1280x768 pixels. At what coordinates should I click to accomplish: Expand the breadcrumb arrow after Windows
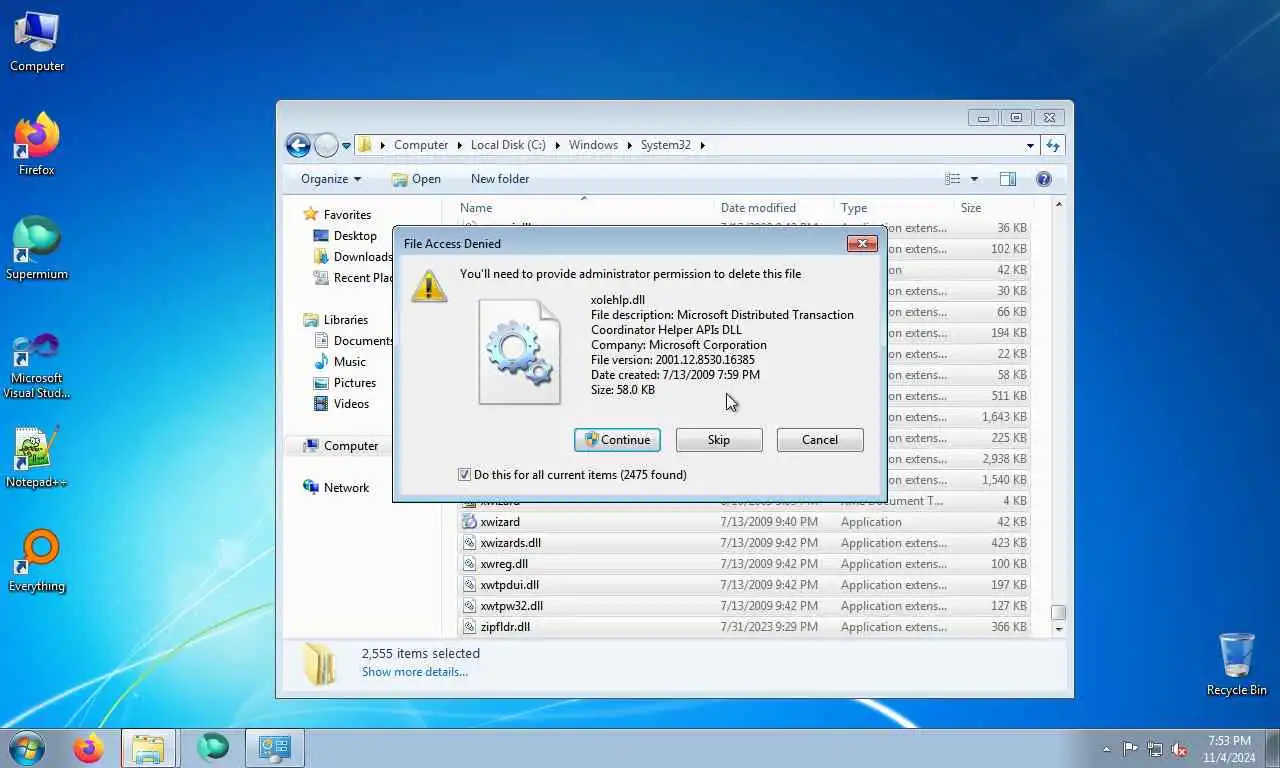pos(629,145)
